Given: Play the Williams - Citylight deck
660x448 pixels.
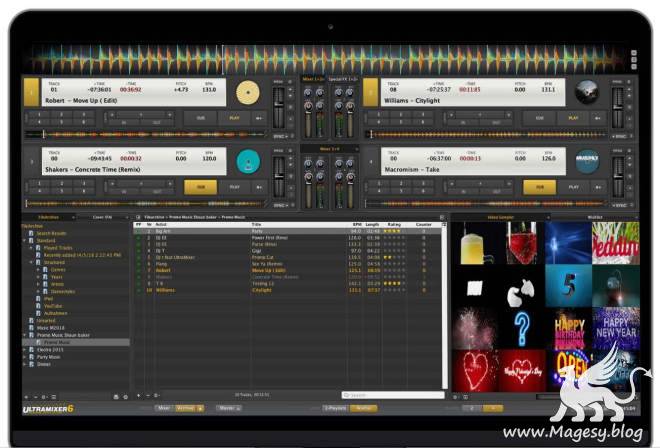Looking at the screenshot, I should click(x=573, y=118).
